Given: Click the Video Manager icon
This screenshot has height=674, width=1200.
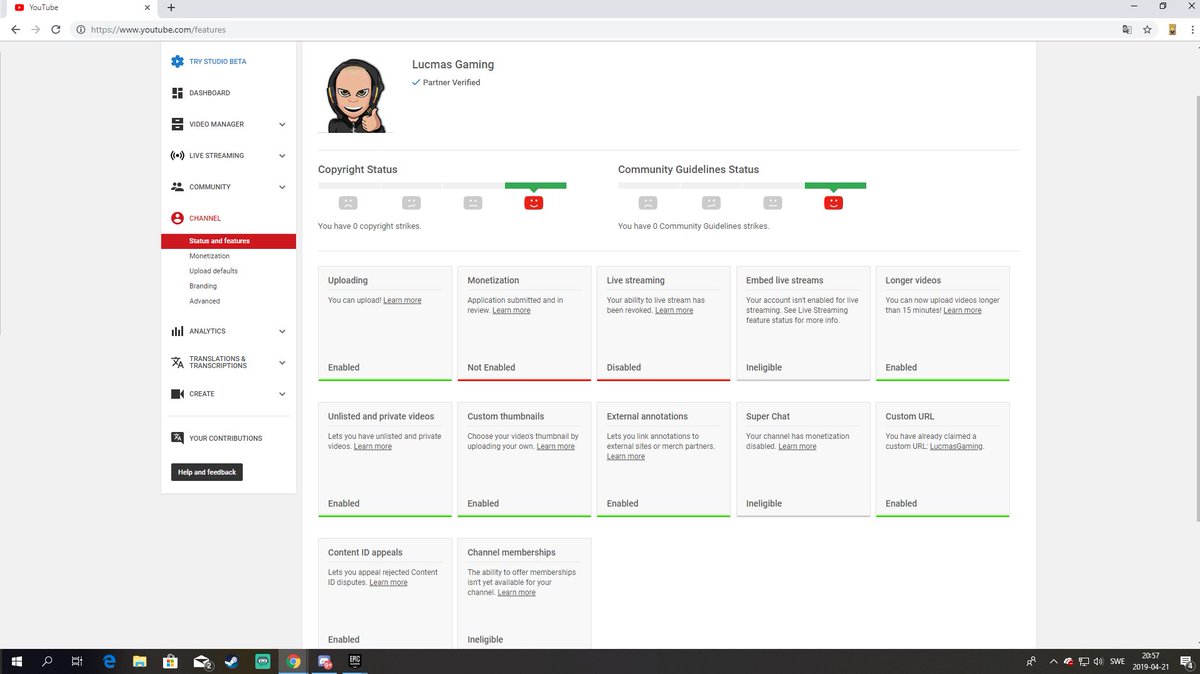Looking at the screenshot, I should click(x=177, y=124).
